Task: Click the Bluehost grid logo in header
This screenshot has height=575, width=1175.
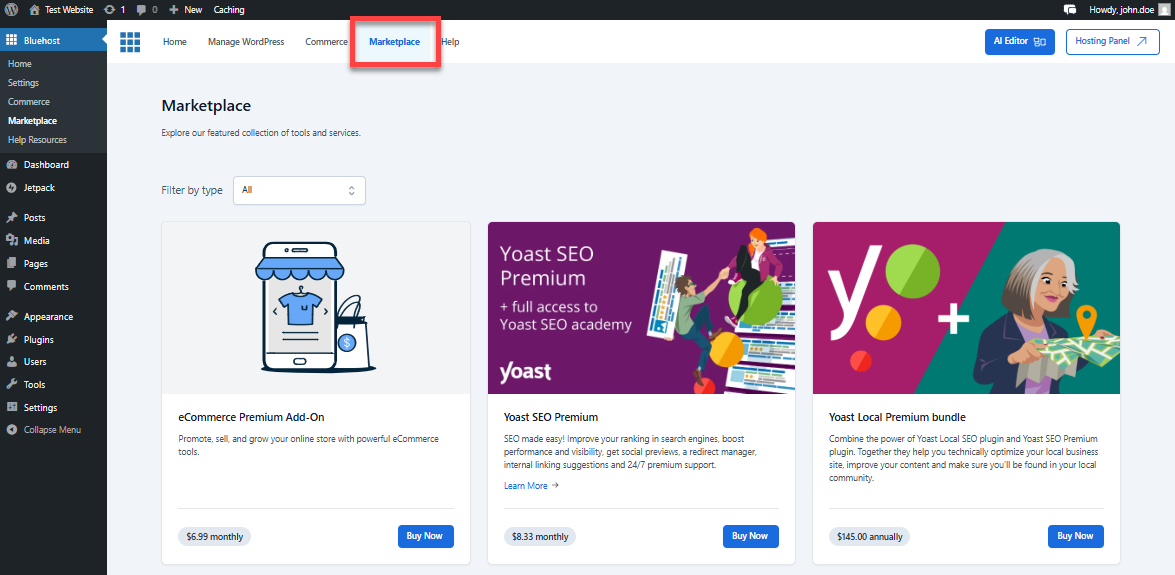Action: point(130,42)
